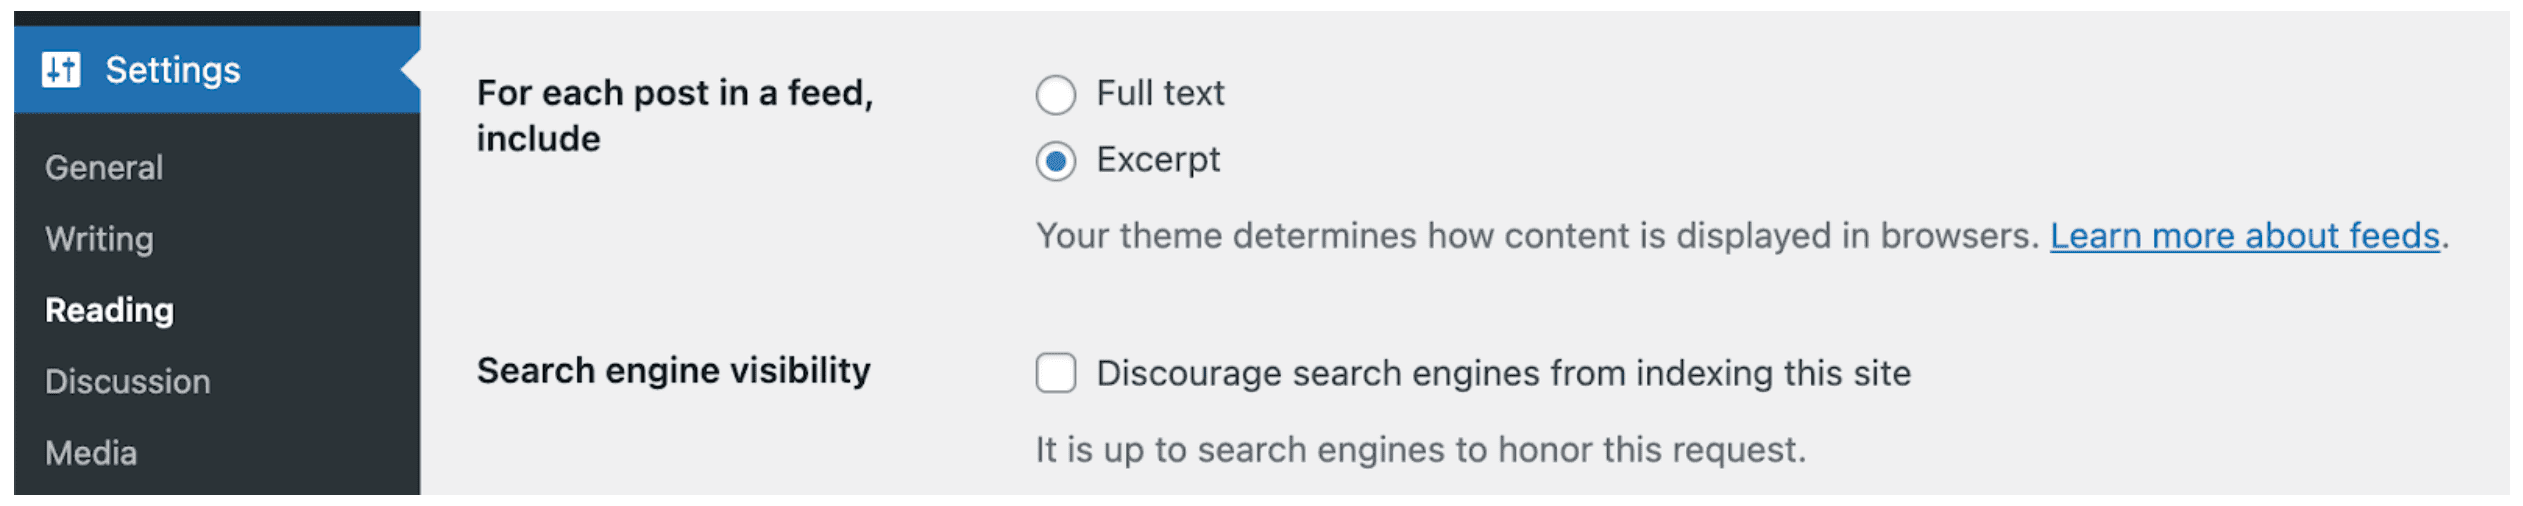Image resolution: width=2523 pixels, height=506 pixels.
Task: Open Learn more about feeds link
Action: coord(2244,236)
